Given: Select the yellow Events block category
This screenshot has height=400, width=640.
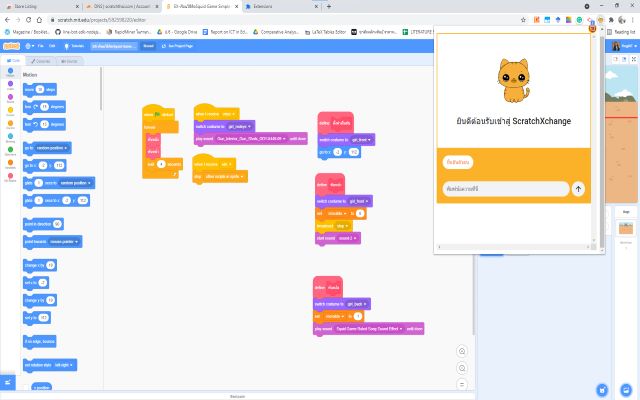Looking at the screenshot, I should point(10,111).
